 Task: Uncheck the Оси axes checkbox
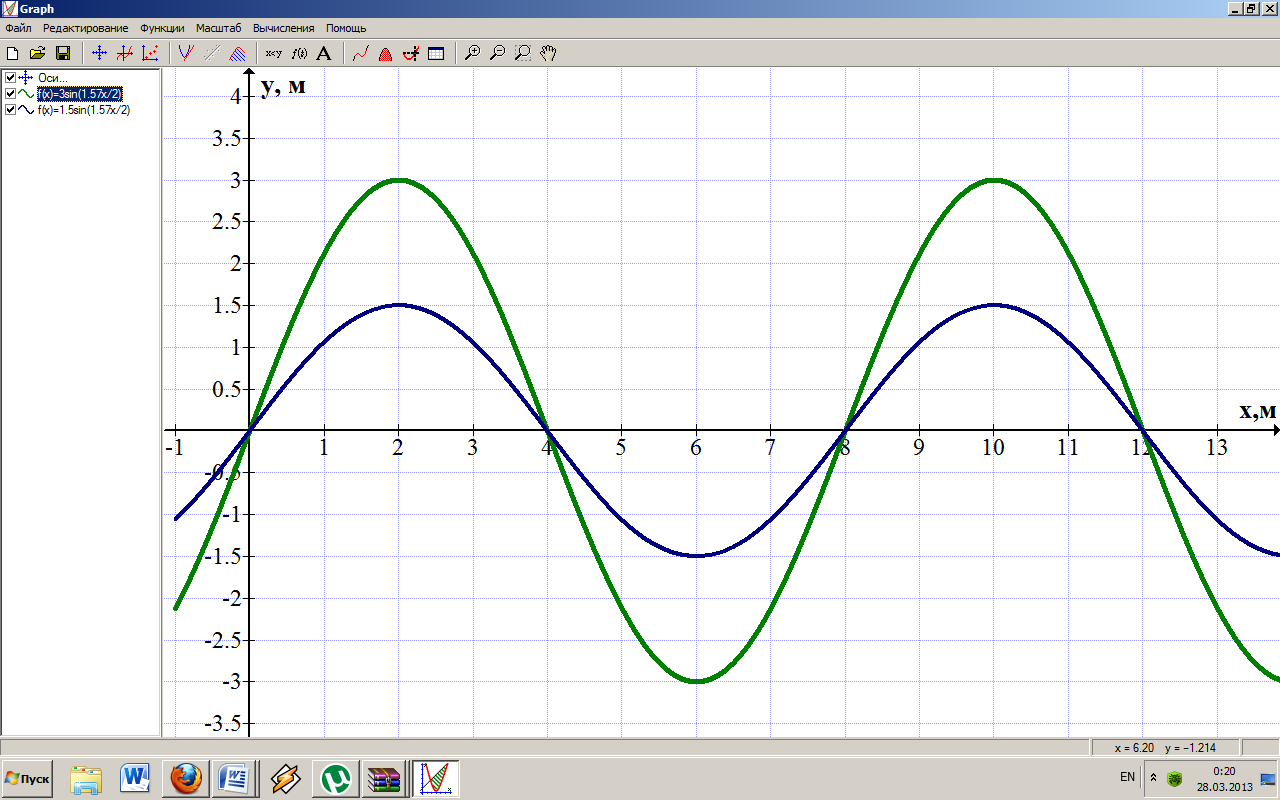[x=11, y=78]
